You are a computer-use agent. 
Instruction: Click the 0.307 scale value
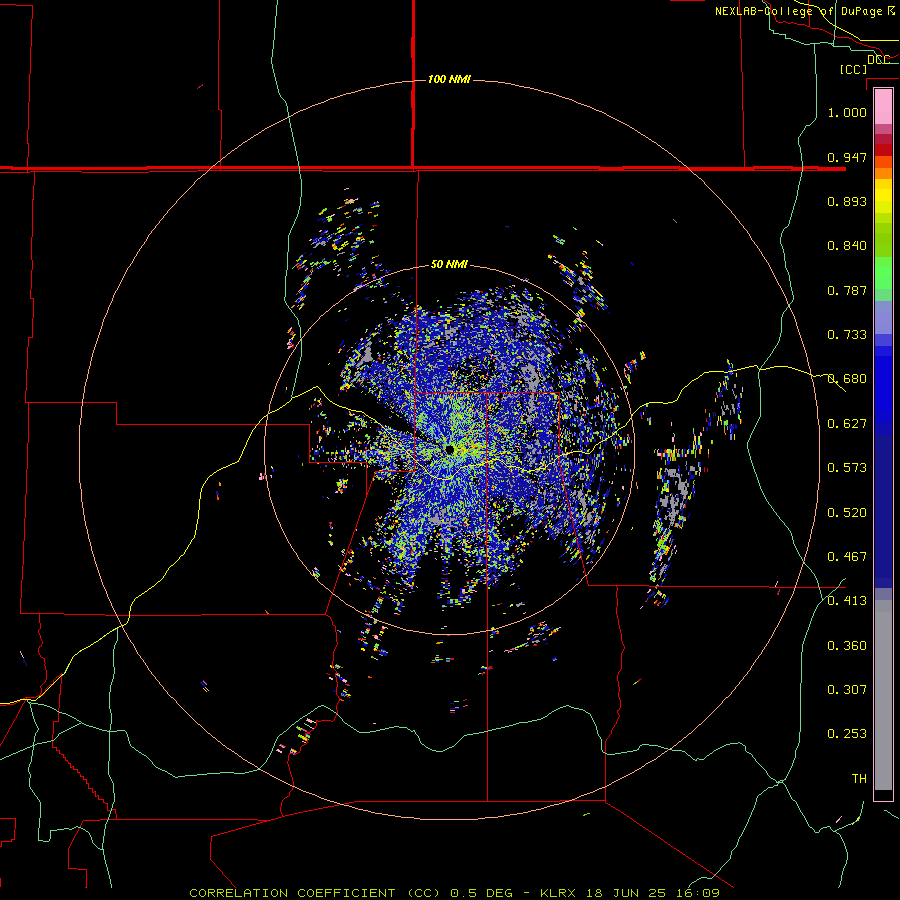(x=847, y=689)
